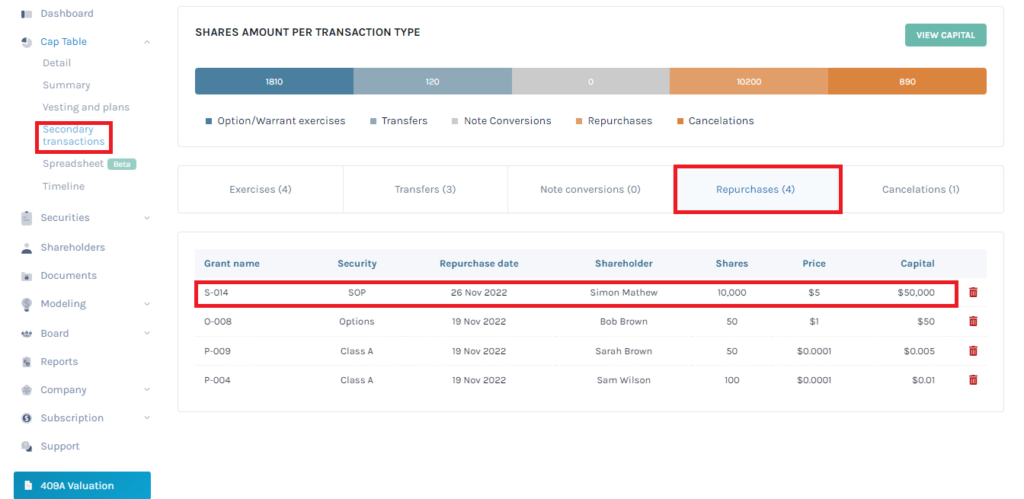Viewport: 1024px width, 499px height.
Task: Open the Exercises (4) tab
Action: (260, 189)
